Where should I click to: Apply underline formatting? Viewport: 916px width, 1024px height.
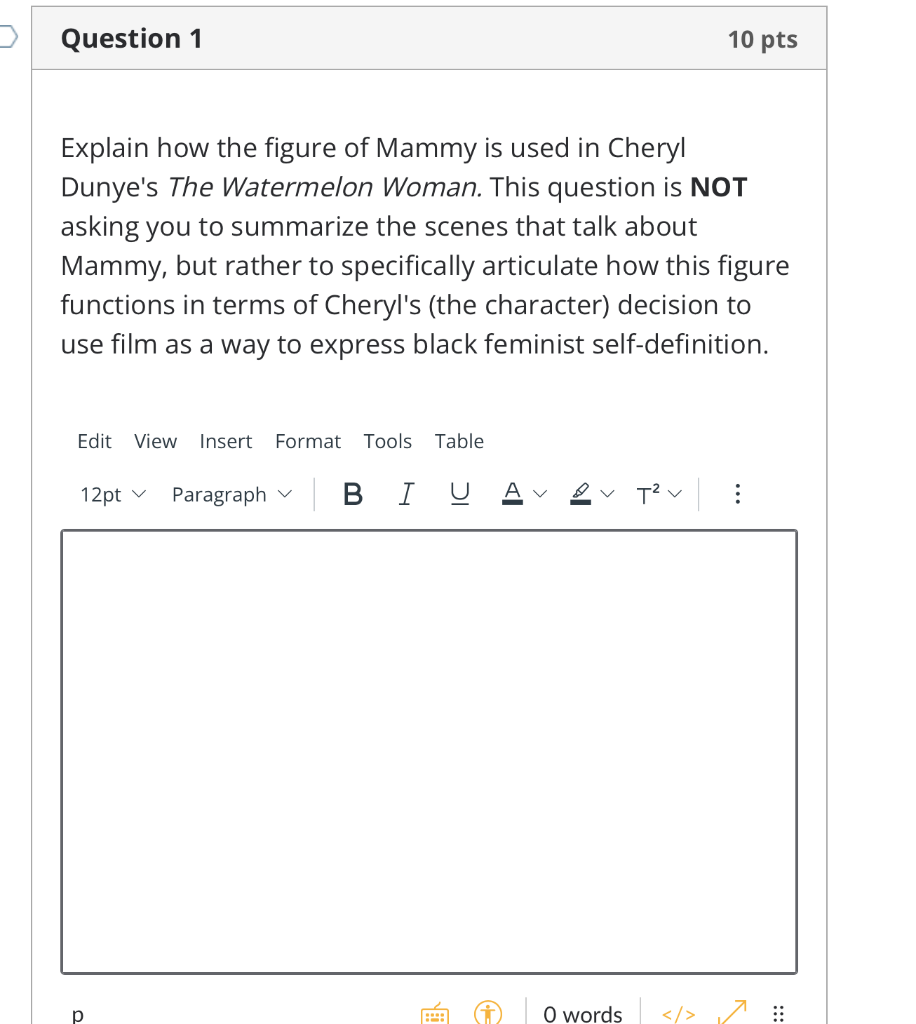459,493
